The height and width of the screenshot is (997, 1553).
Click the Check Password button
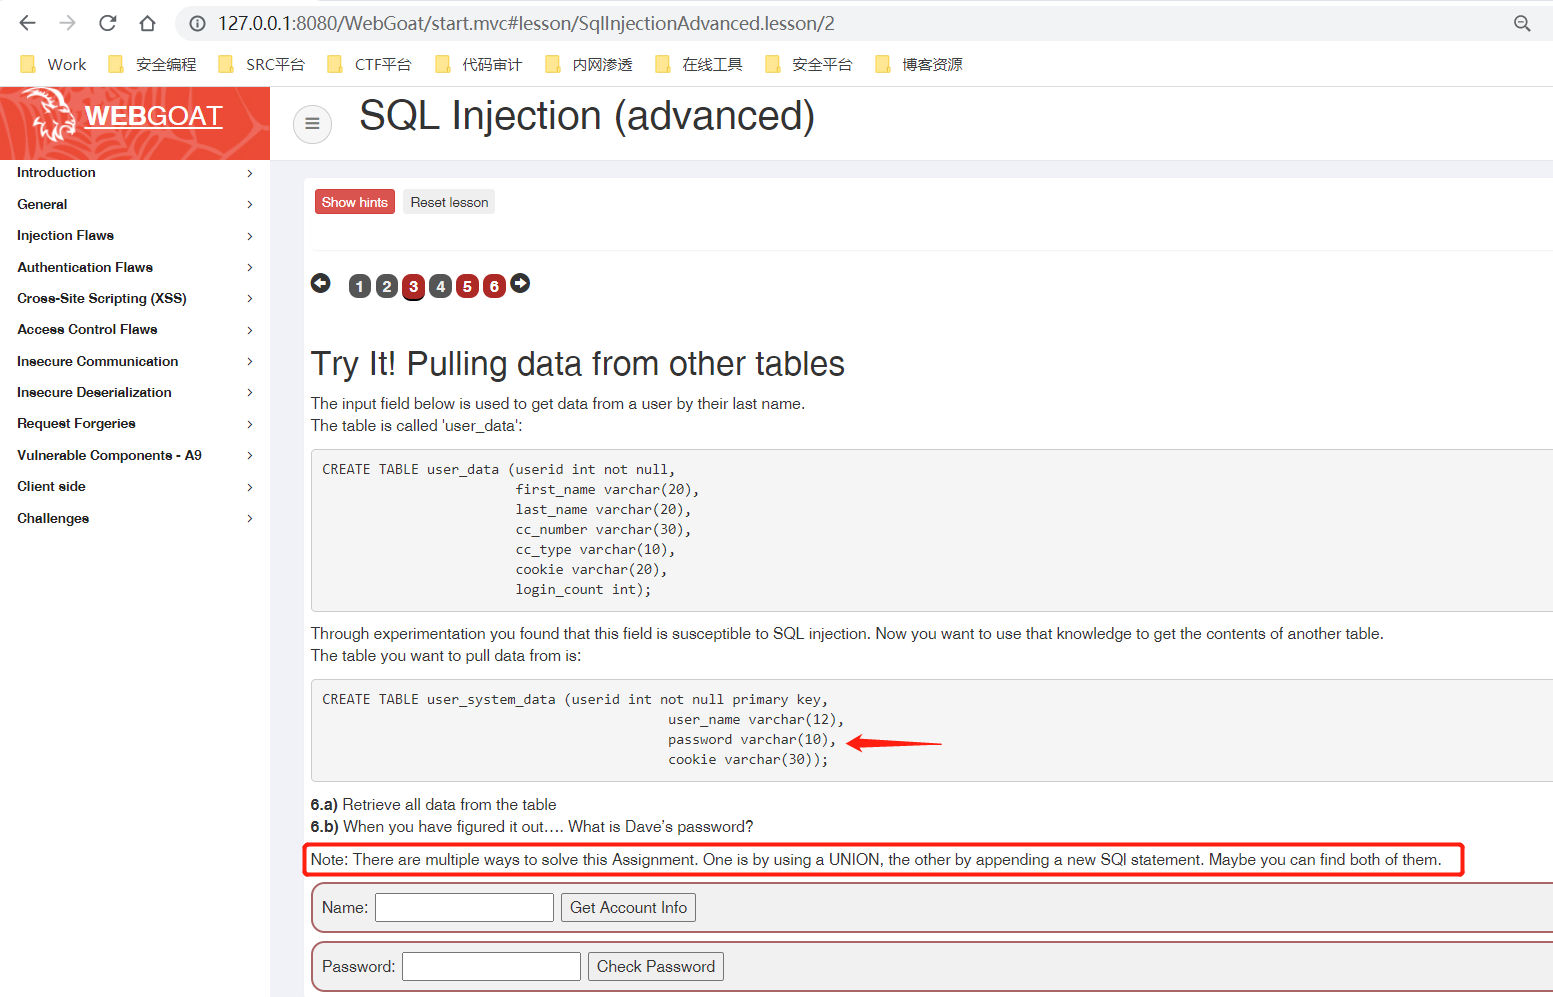click(x=655, y=966)
